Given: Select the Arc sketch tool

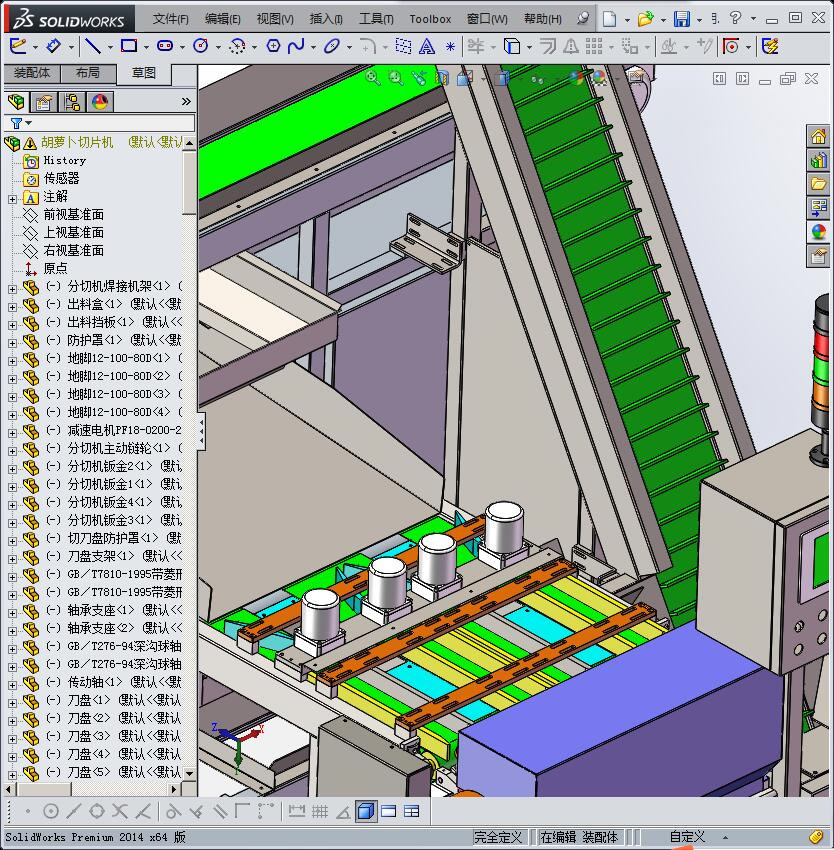Looking at the screenshot, I should 237,46.
